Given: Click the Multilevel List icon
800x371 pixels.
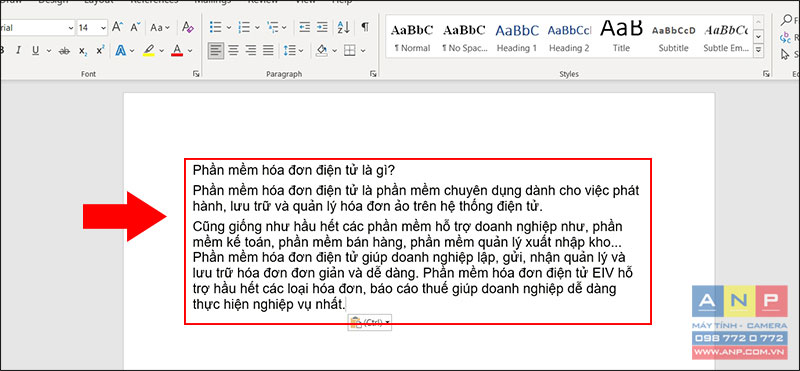Looking at the screenshot, I should point(273,28).
